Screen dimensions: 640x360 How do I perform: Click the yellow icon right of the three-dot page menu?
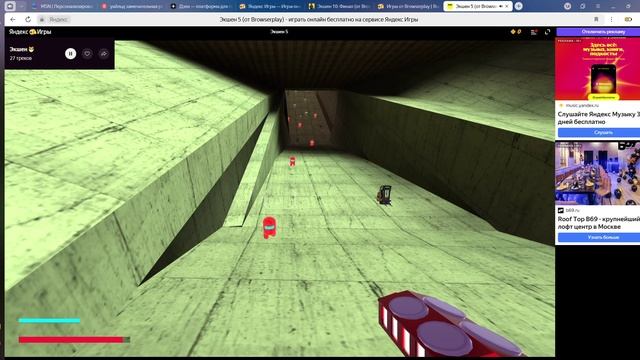pos(628,19)
